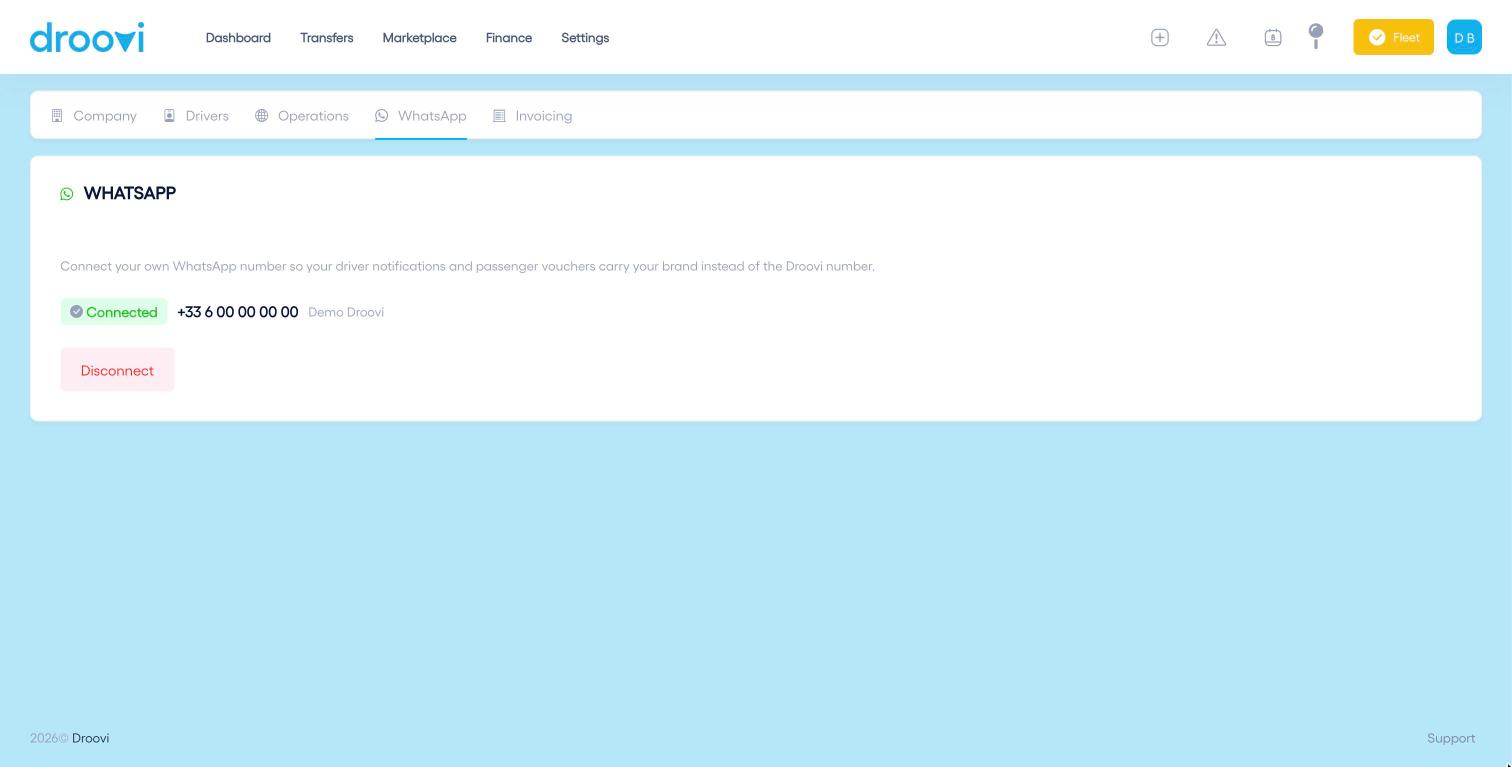The height and width of the screenshot is (767, 1512).
Task: Switch to the Invoicing tab
Action: point(533,116)
